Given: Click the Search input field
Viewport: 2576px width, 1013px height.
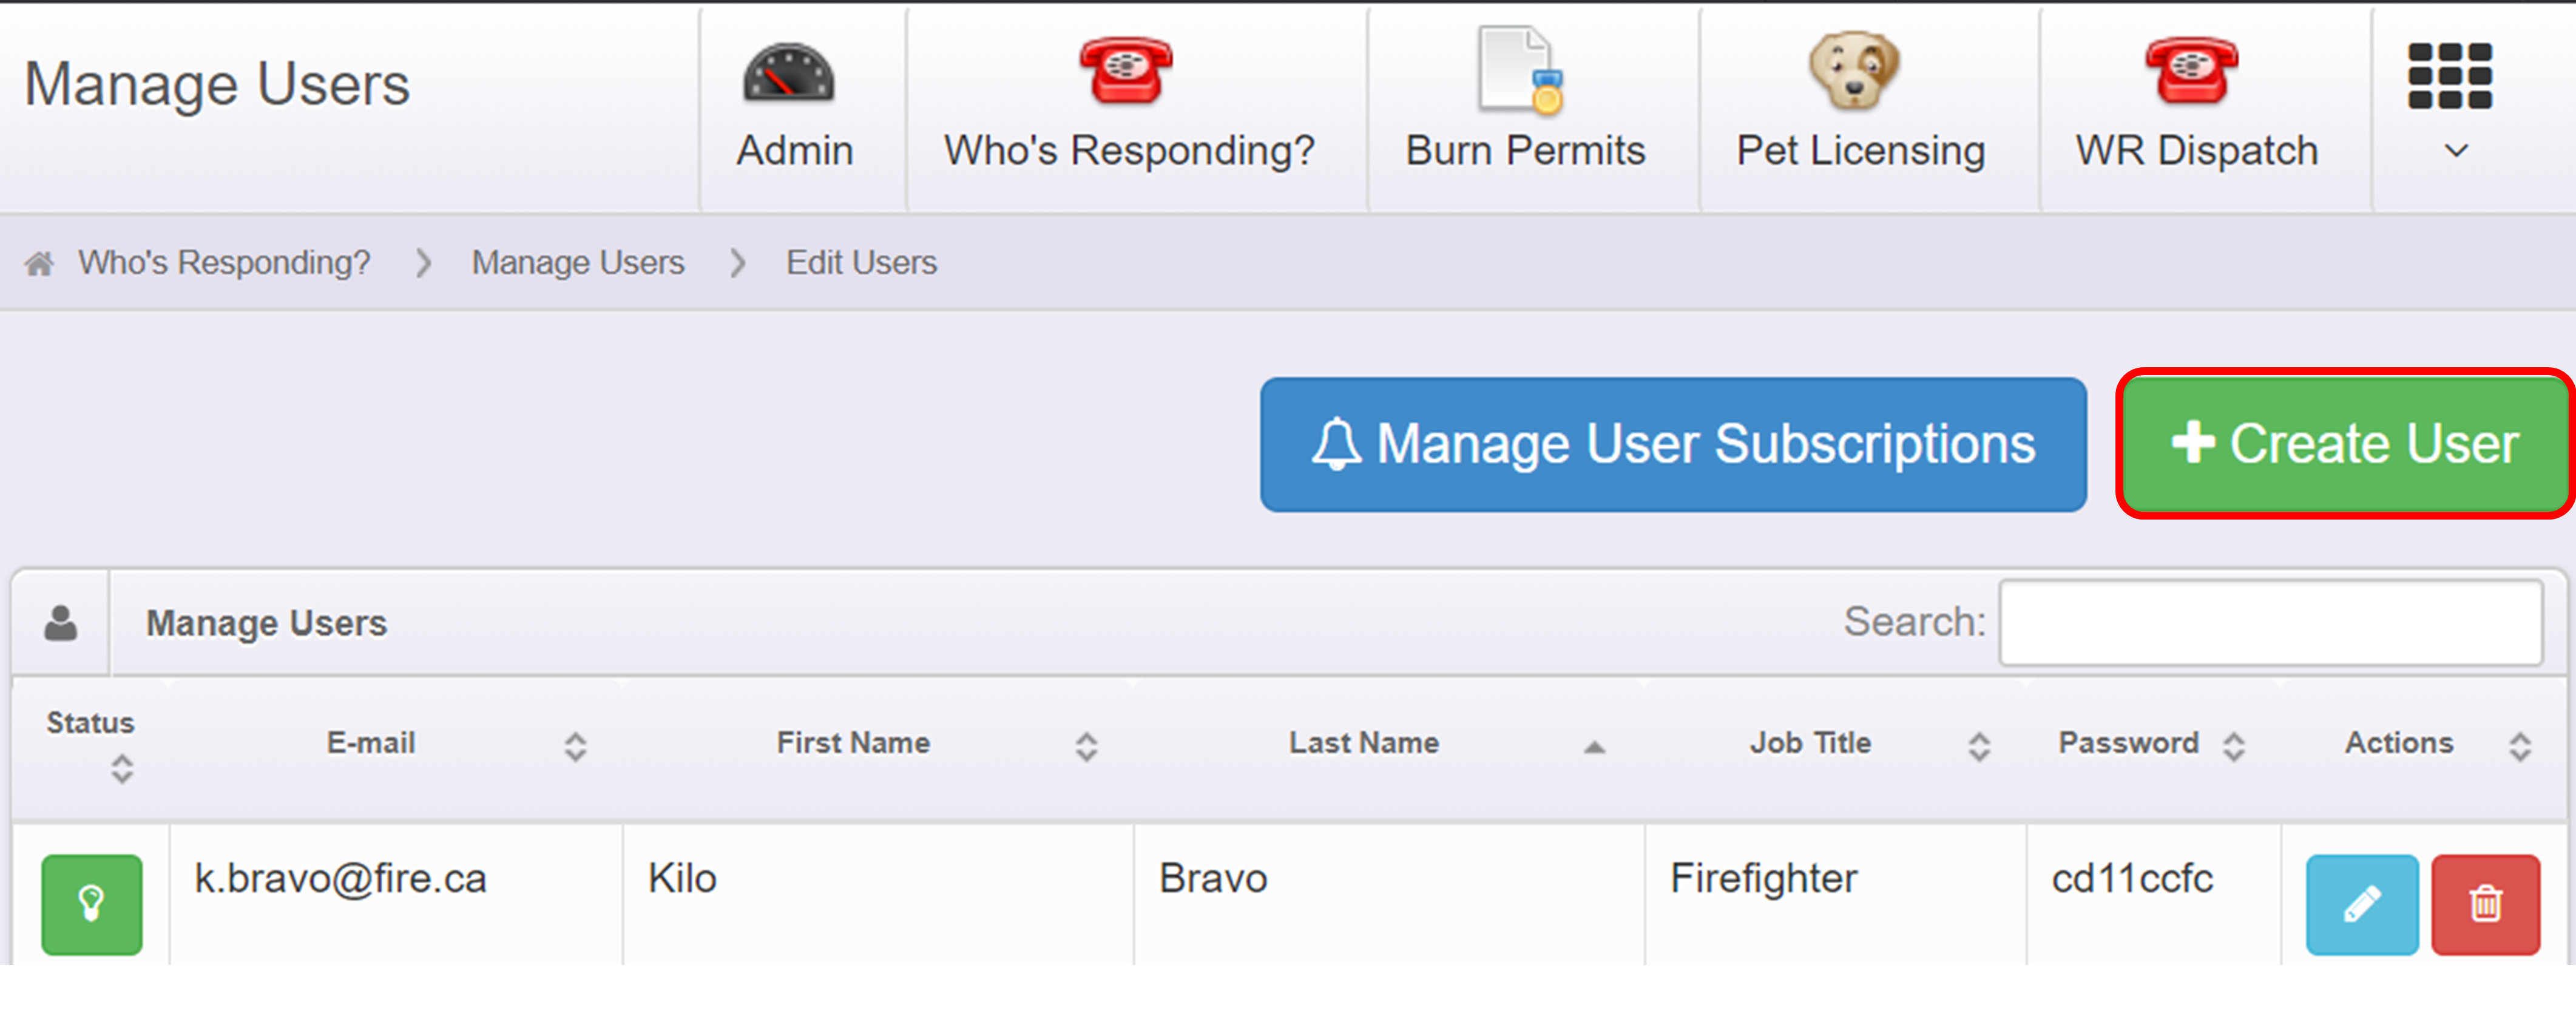Looking at the screenshot, I should [x=2270, y=622].
